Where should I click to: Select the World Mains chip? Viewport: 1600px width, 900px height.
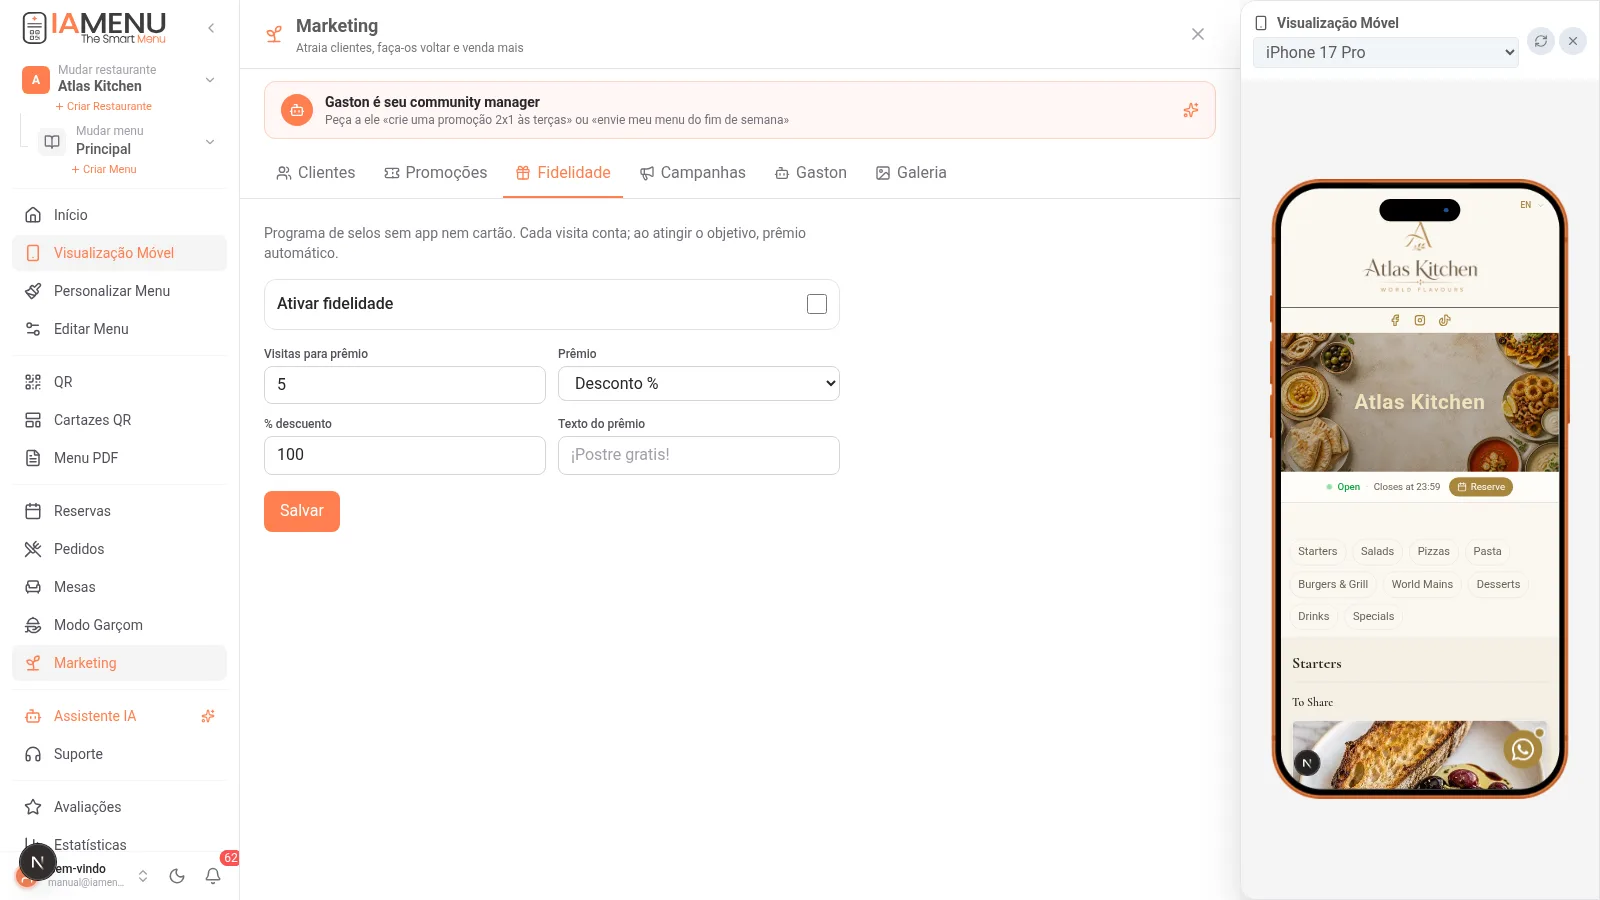pyautogui.click(x=1422, y=585)
